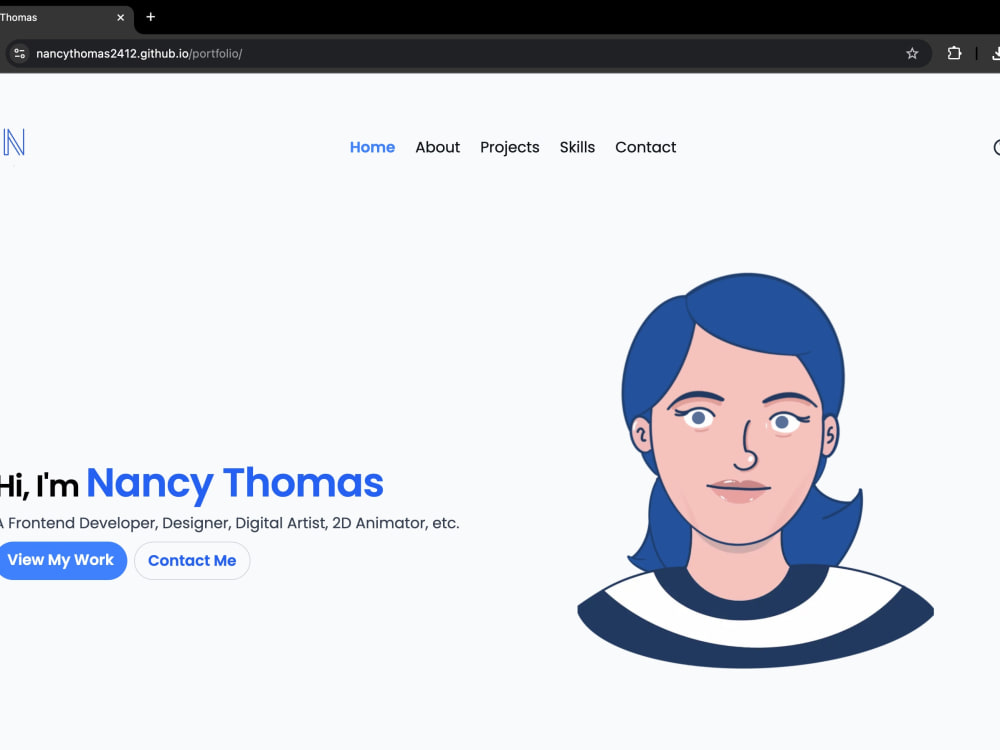Click the site information icon beside URL

(x=20, y=54)
